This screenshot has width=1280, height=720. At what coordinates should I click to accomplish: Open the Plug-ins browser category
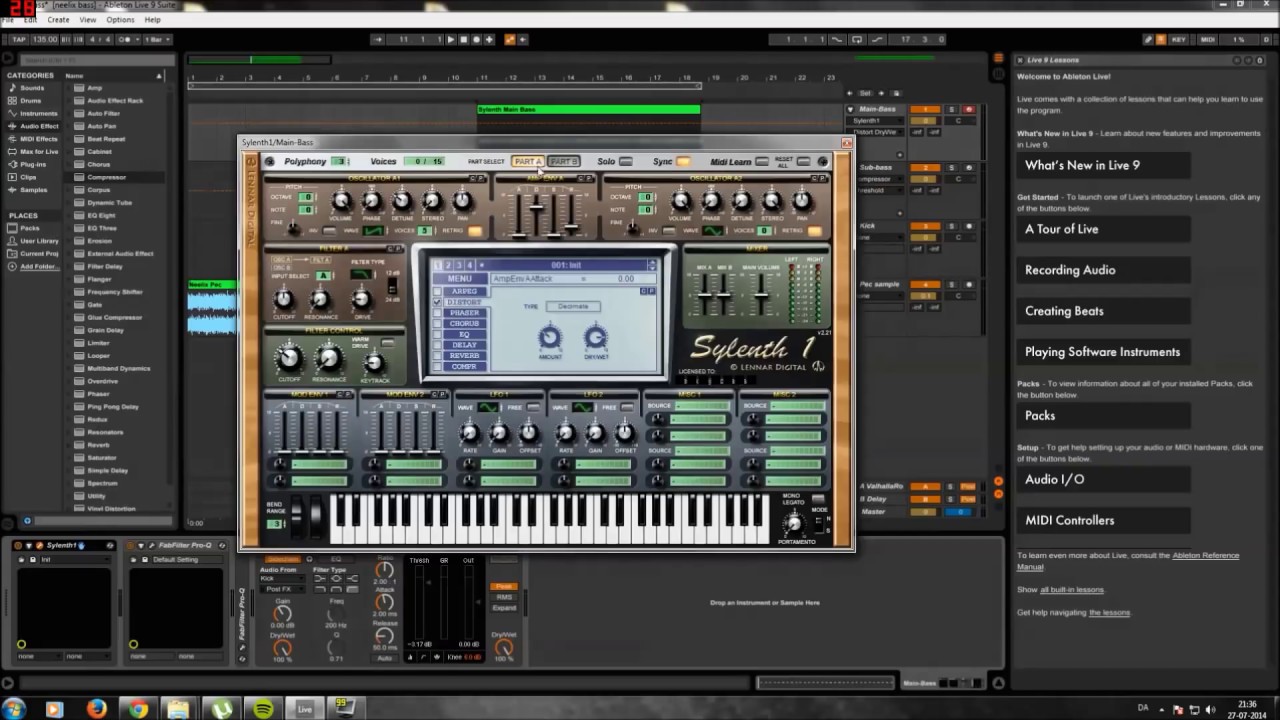33,164
